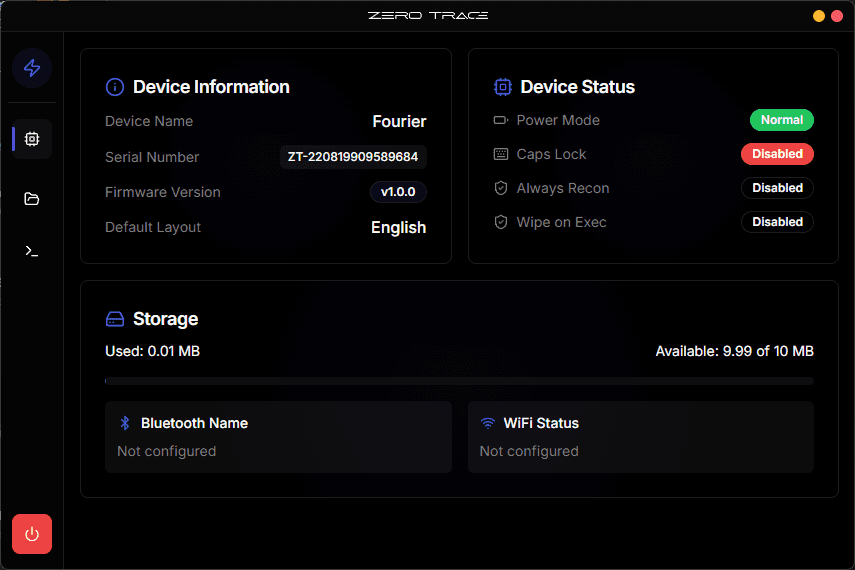The height and width of the screenshot is (570, 855).
Task: Click the Power Mode battery icon
Action: point(501,120)
